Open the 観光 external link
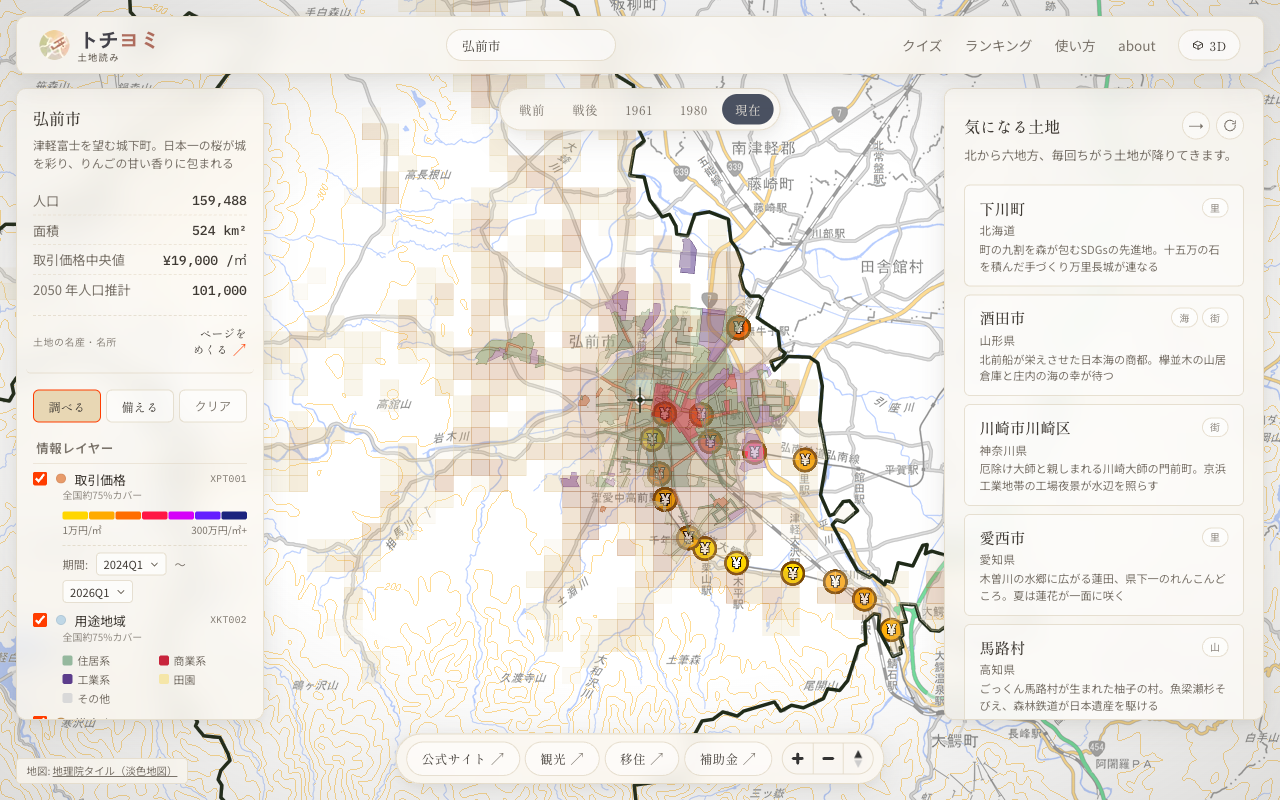Image resolution: width=1280 pixels, height=800 pixels. [562, 759]
